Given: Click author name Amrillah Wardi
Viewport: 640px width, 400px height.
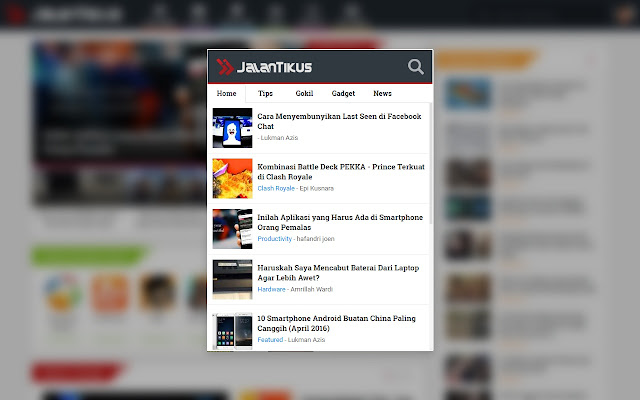Looking at the screenshot, I should tap(311, 289).
